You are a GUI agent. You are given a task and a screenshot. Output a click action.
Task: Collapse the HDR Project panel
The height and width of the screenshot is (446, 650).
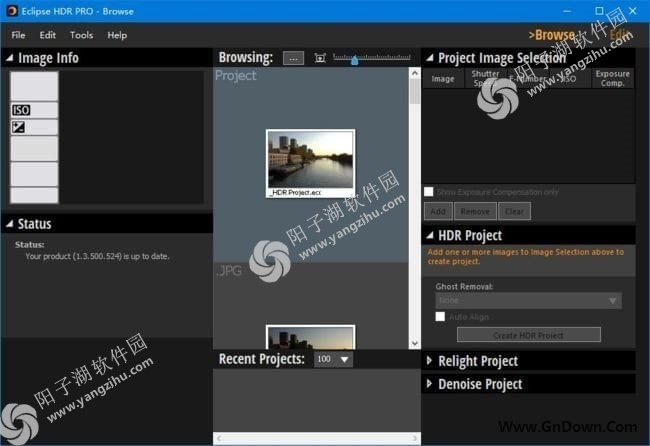tap(430, 235)
